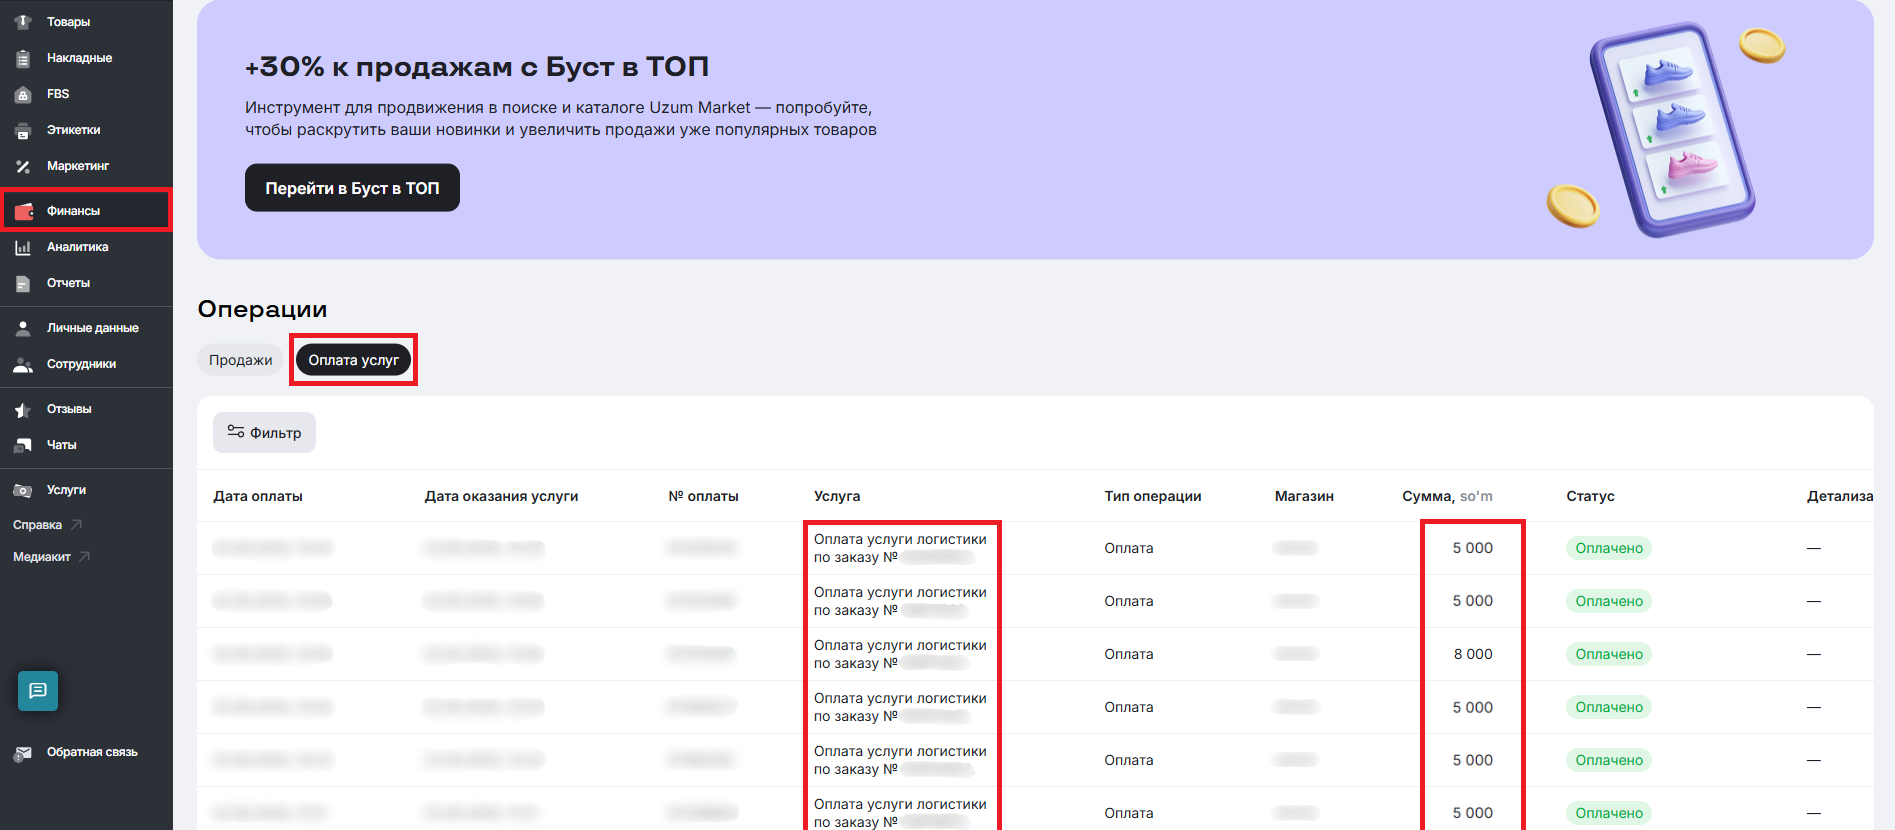Click the Услуга column header
The image size is (1895, 830).
(837, 496)
